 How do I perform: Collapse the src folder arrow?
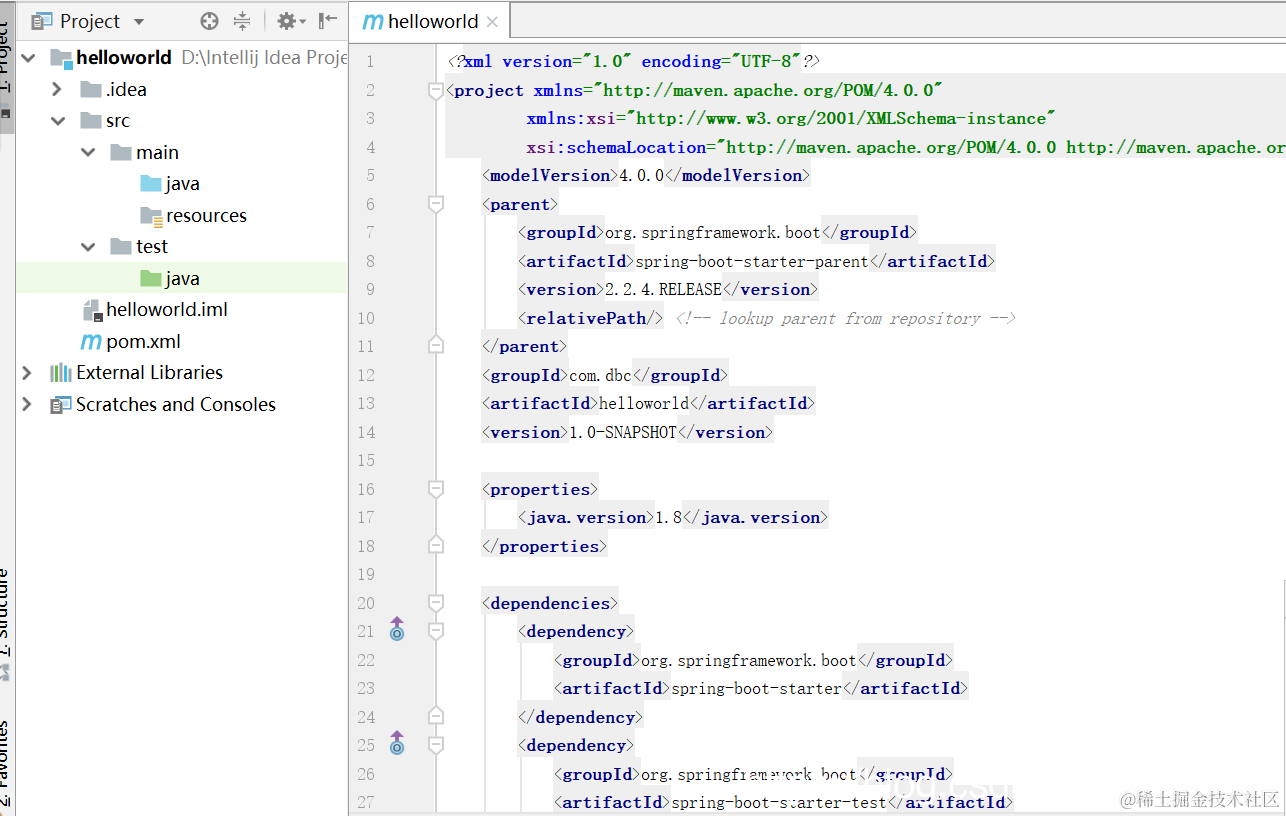(x=58, y=121)
